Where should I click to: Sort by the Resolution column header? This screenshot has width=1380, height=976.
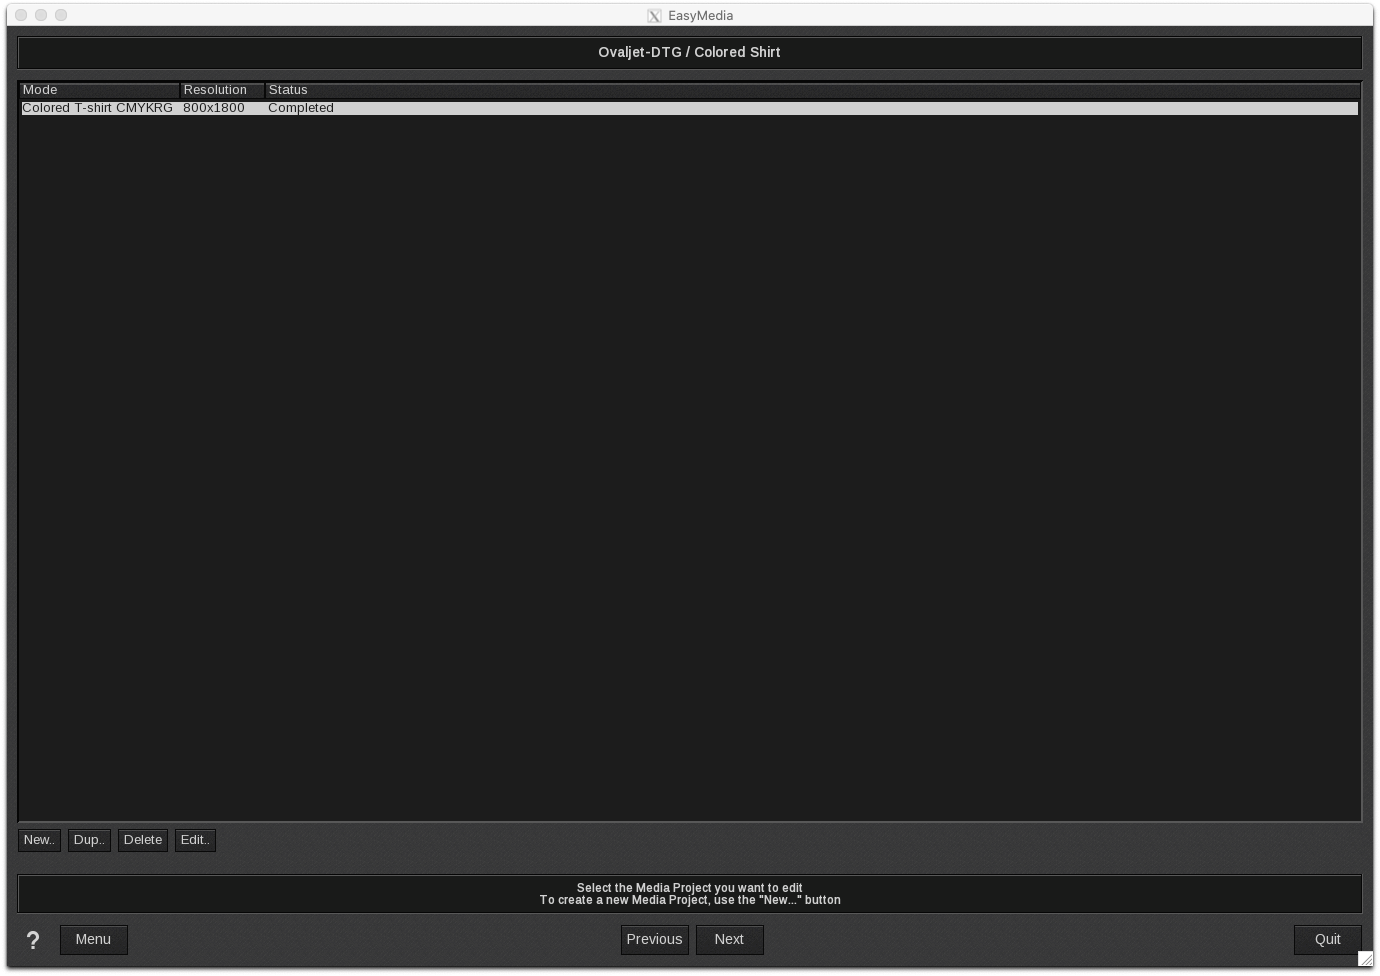(x=222, y=90)
